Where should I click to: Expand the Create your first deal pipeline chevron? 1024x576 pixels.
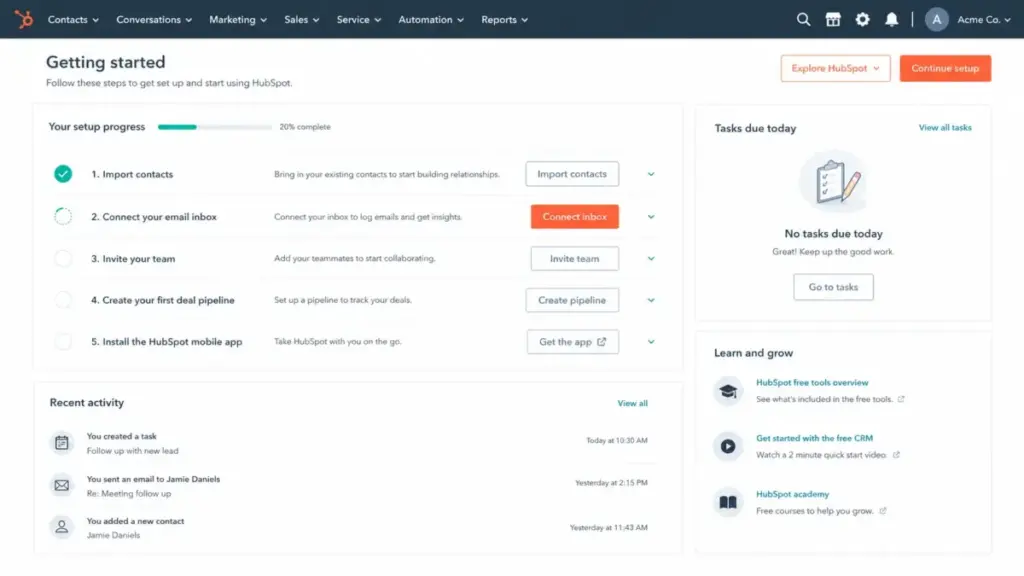(651, 300)
